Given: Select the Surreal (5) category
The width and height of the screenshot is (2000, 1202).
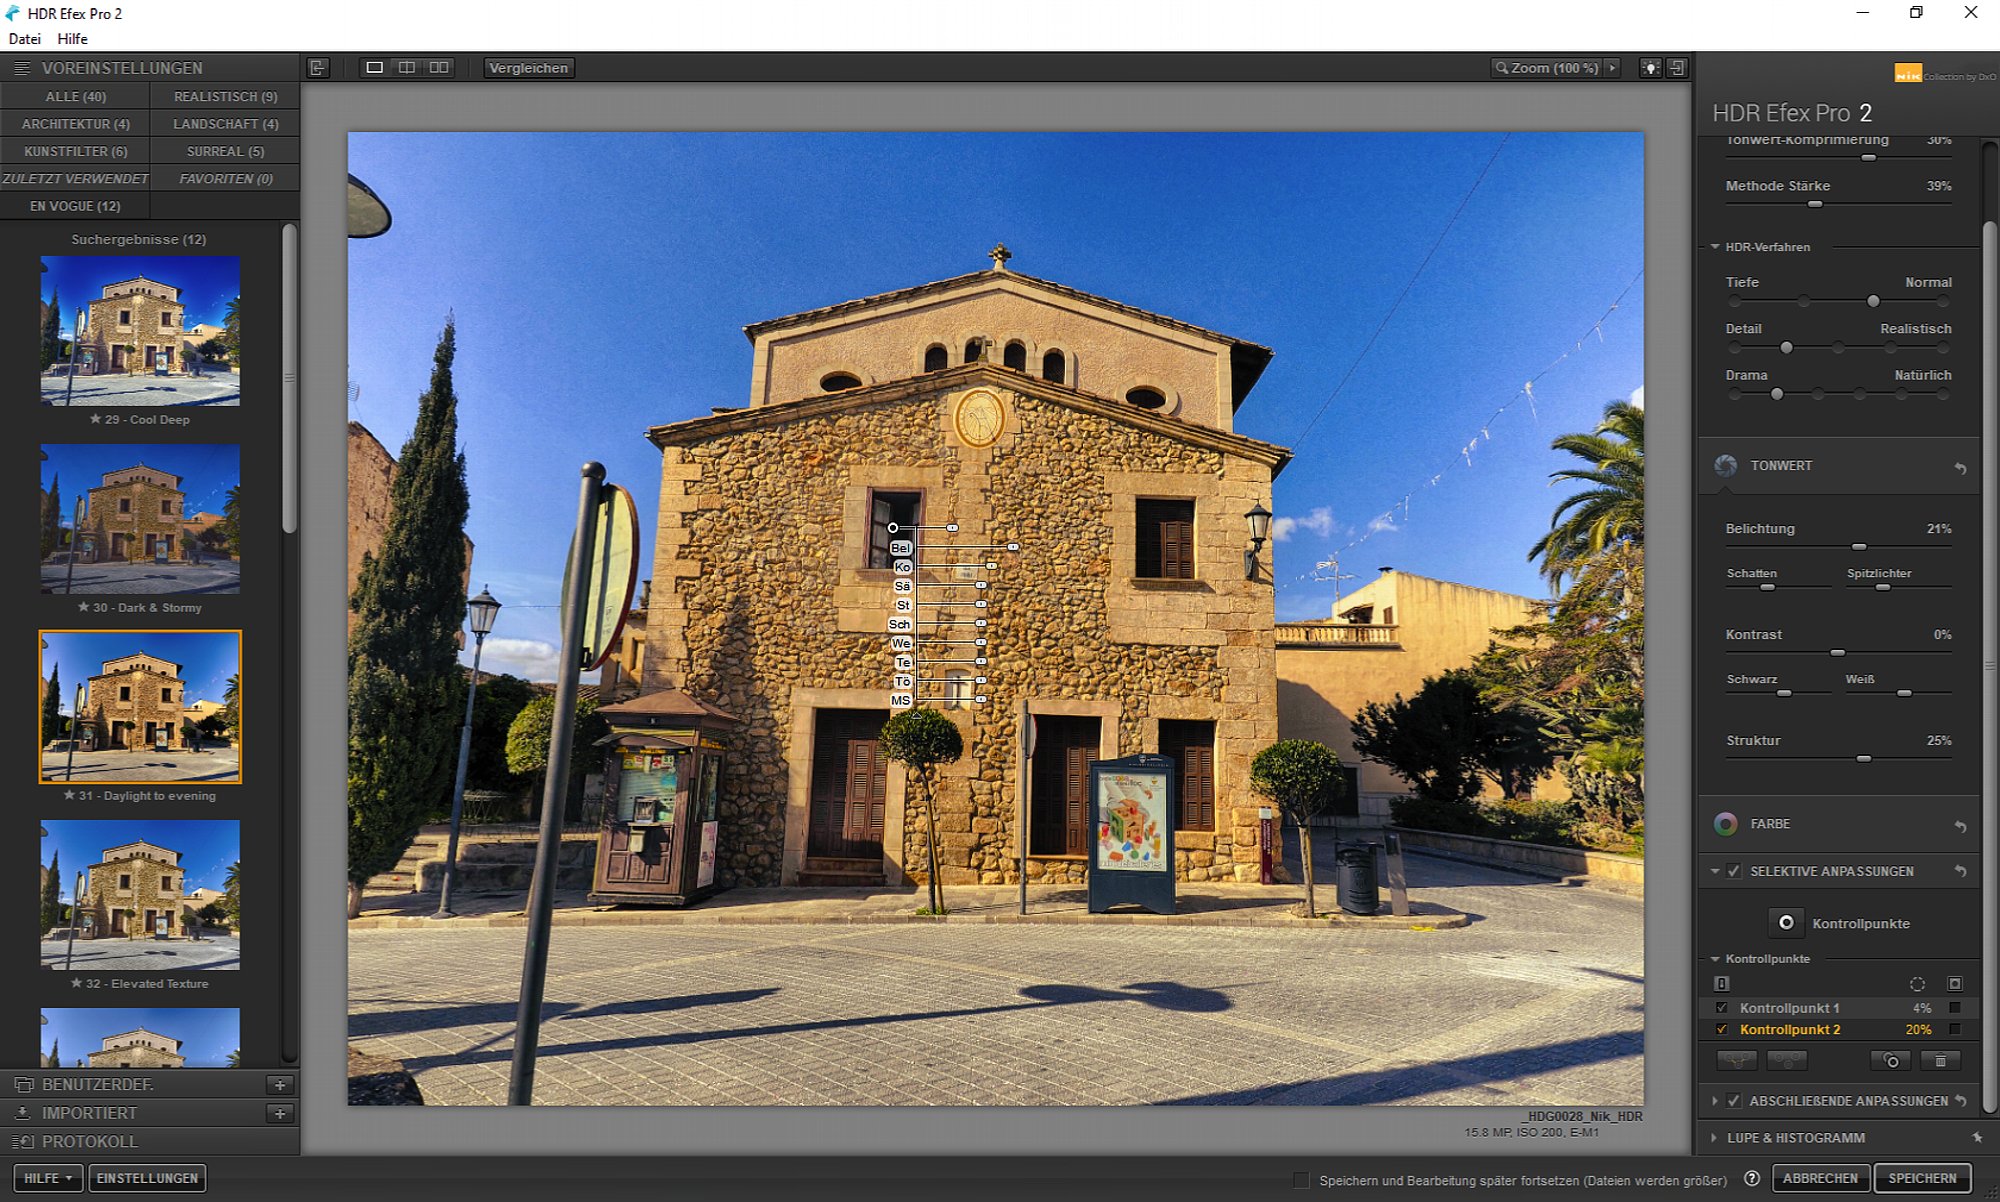Looking at the screenshot, I should point(225,151).
